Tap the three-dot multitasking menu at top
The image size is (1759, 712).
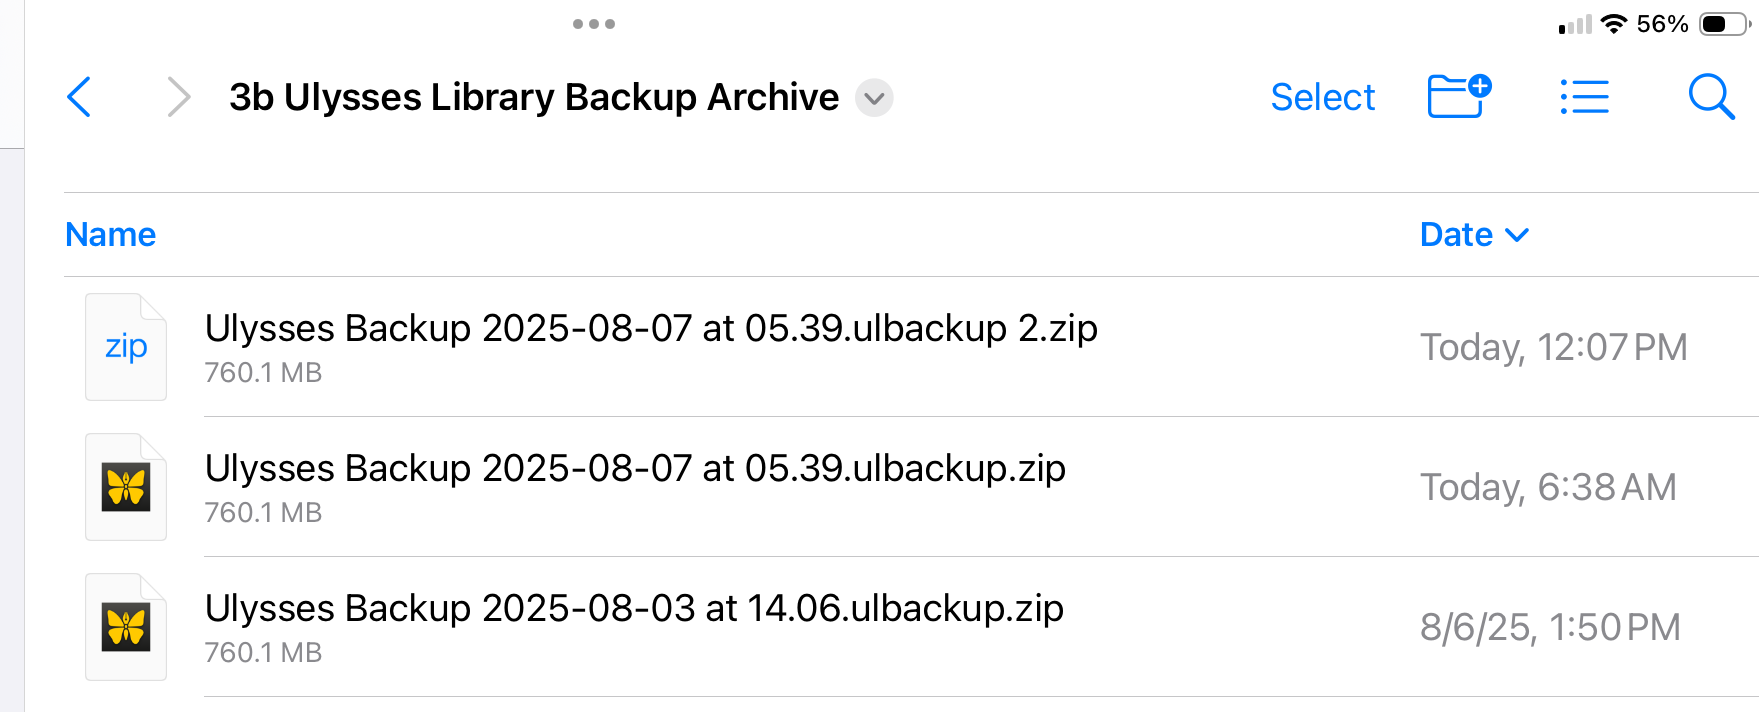click(x=594, y=24)
